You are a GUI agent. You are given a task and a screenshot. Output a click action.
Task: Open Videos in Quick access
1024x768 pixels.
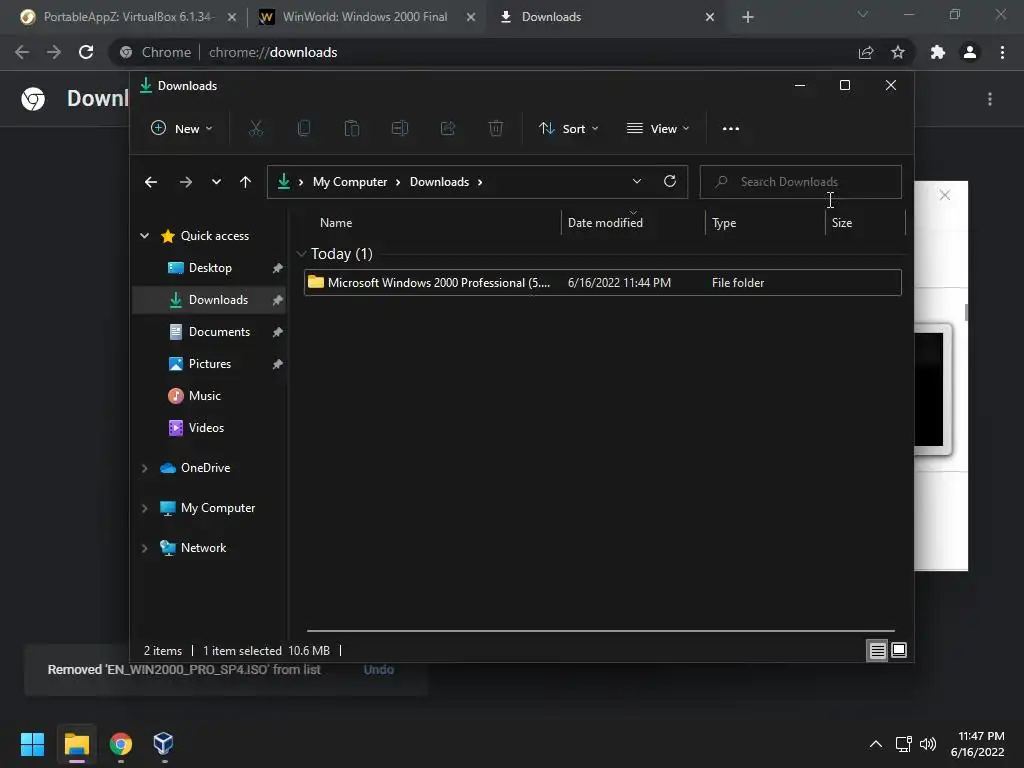[206, 428]
